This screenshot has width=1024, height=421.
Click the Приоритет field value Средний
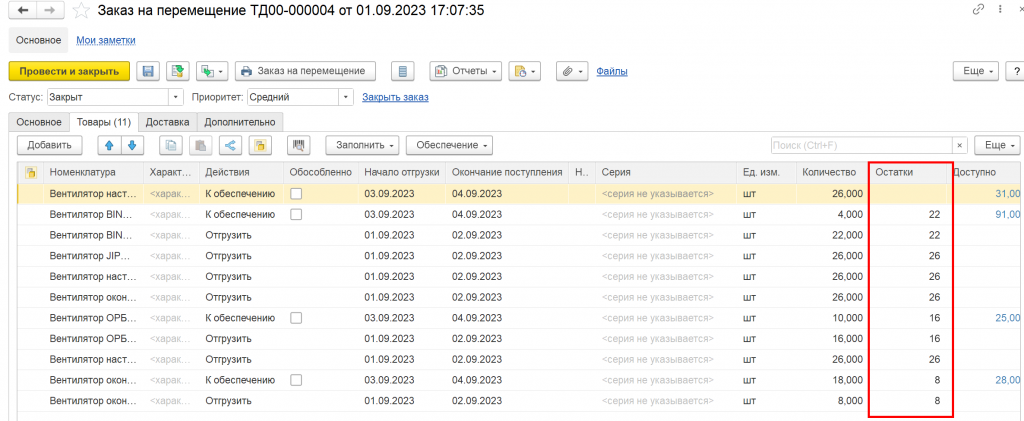click(293, 97)
